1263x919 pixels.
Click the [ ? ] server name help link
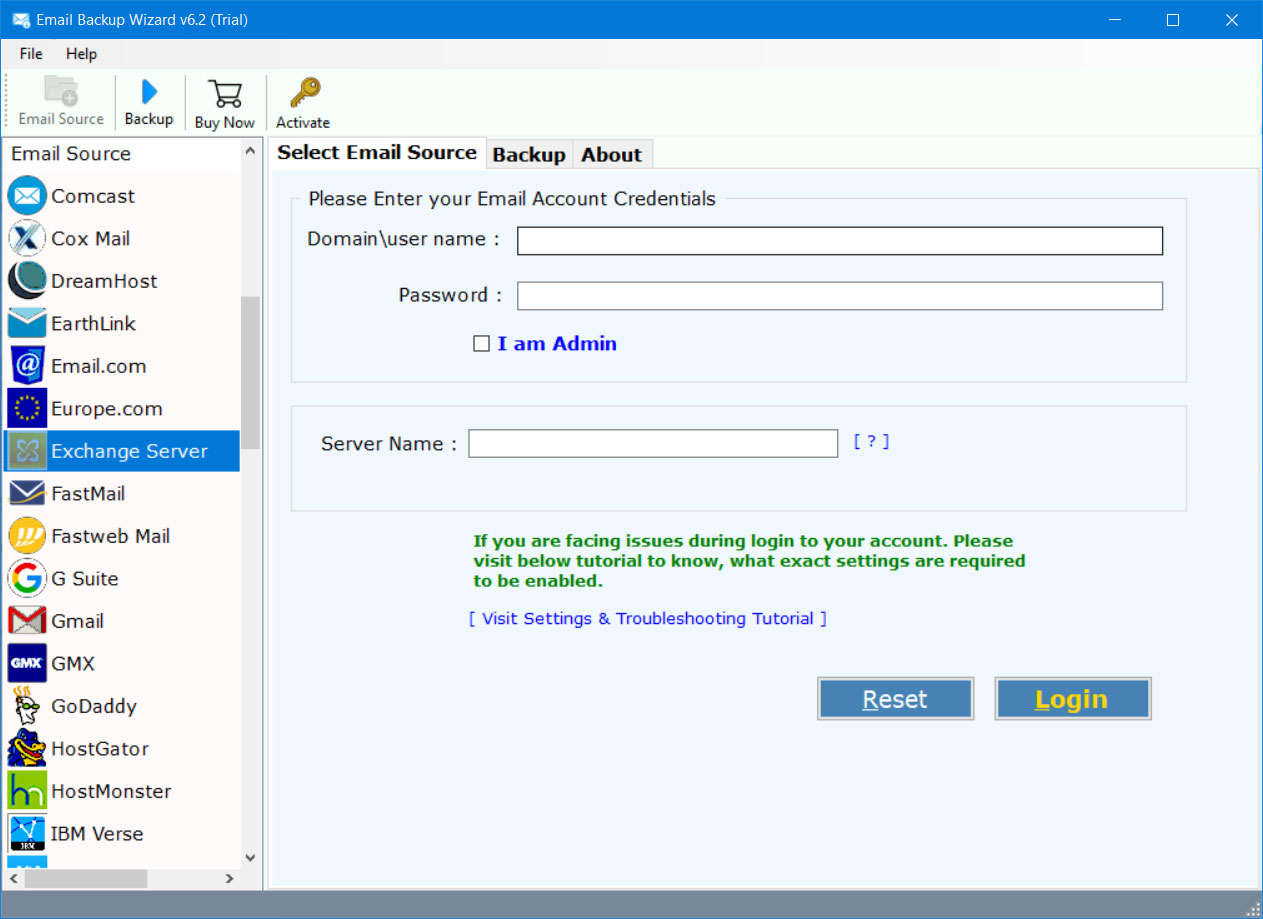click(x=871, y=441)
